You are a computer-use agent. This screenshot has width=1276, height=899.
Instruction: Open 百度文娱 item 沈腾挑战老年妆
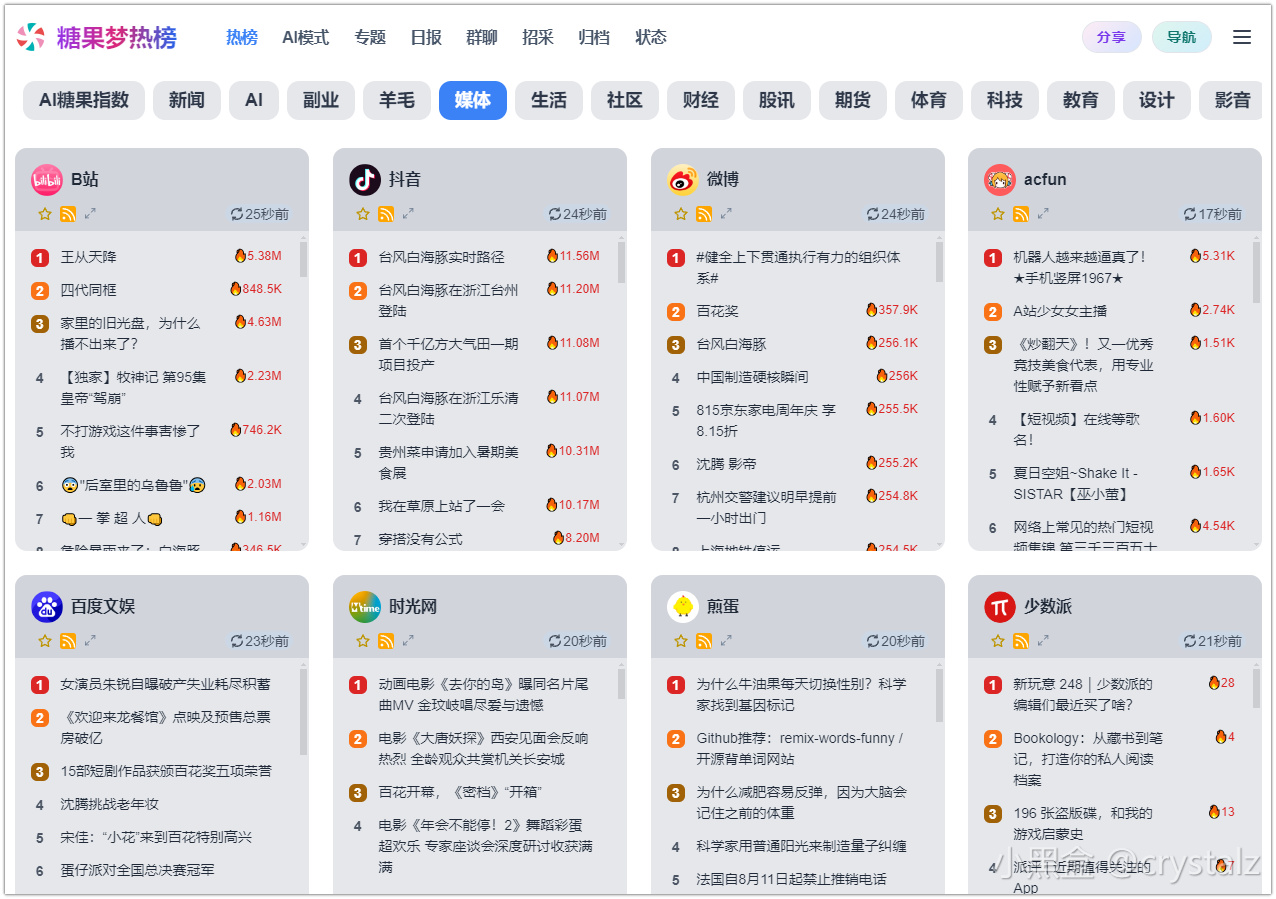tap(109, 804)
